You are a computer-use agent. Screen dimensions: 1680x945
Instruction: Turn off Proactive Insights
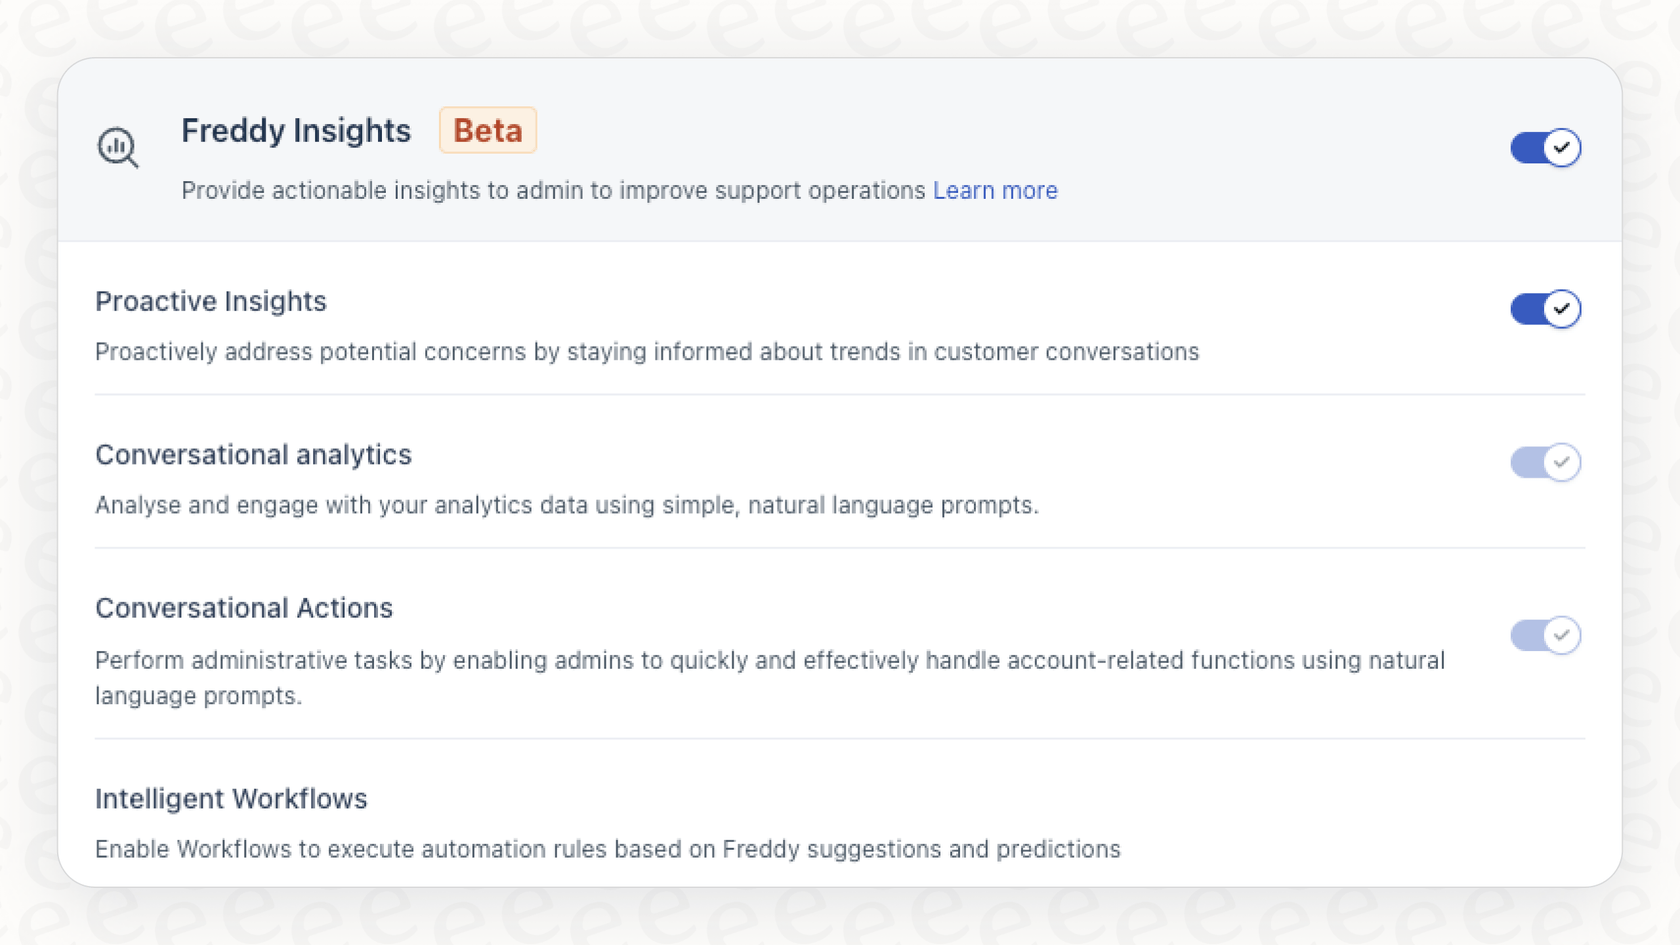click(x=1545, y=309)
